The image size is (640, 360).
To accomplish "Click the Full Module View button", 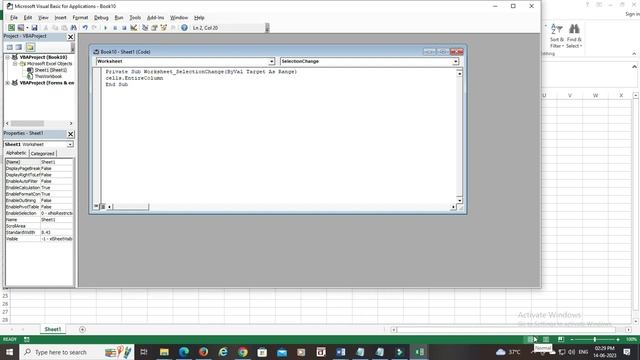I will point(103,207).
